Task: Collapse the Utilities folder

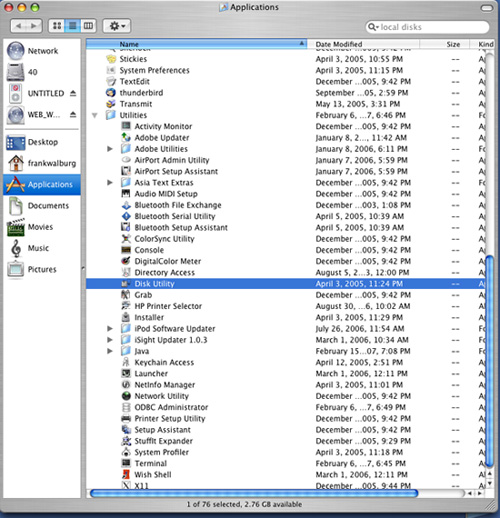Action: [x=95, y=115]
